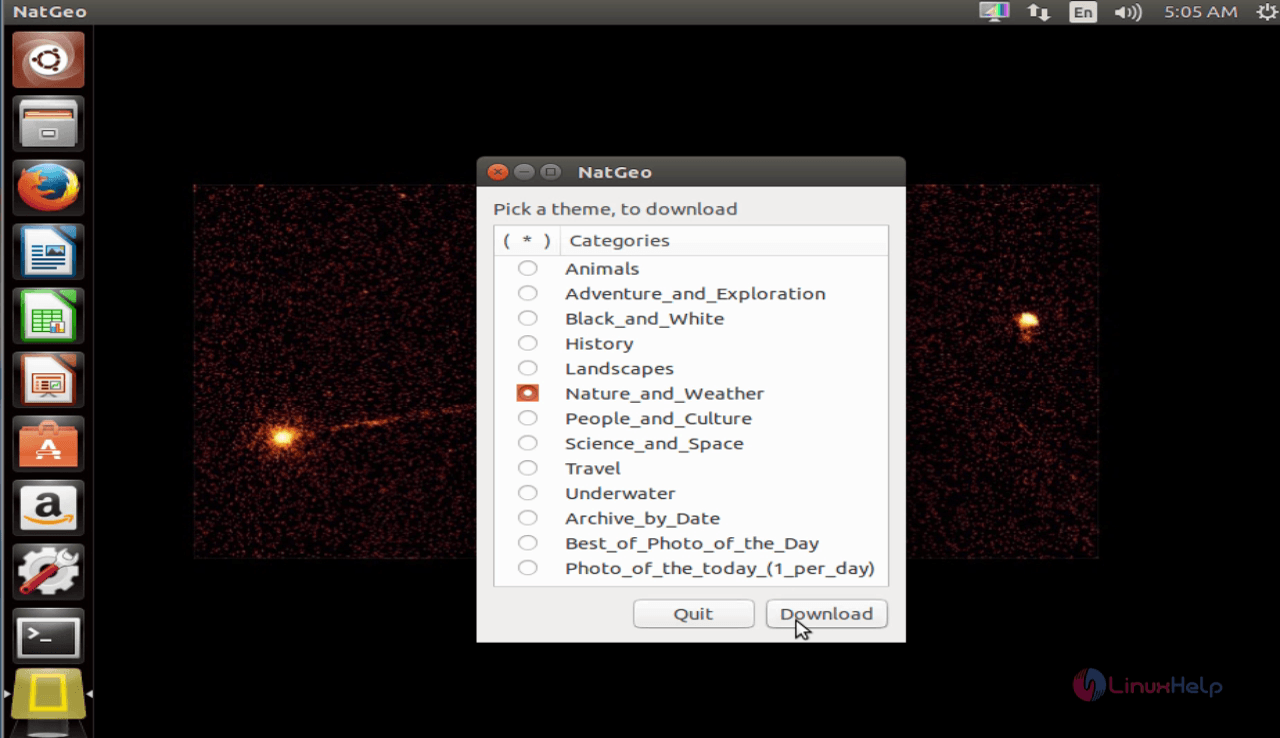1280x738 pixels.
Task: Open LibreOffice Calc from launcher
Action: 48,316
